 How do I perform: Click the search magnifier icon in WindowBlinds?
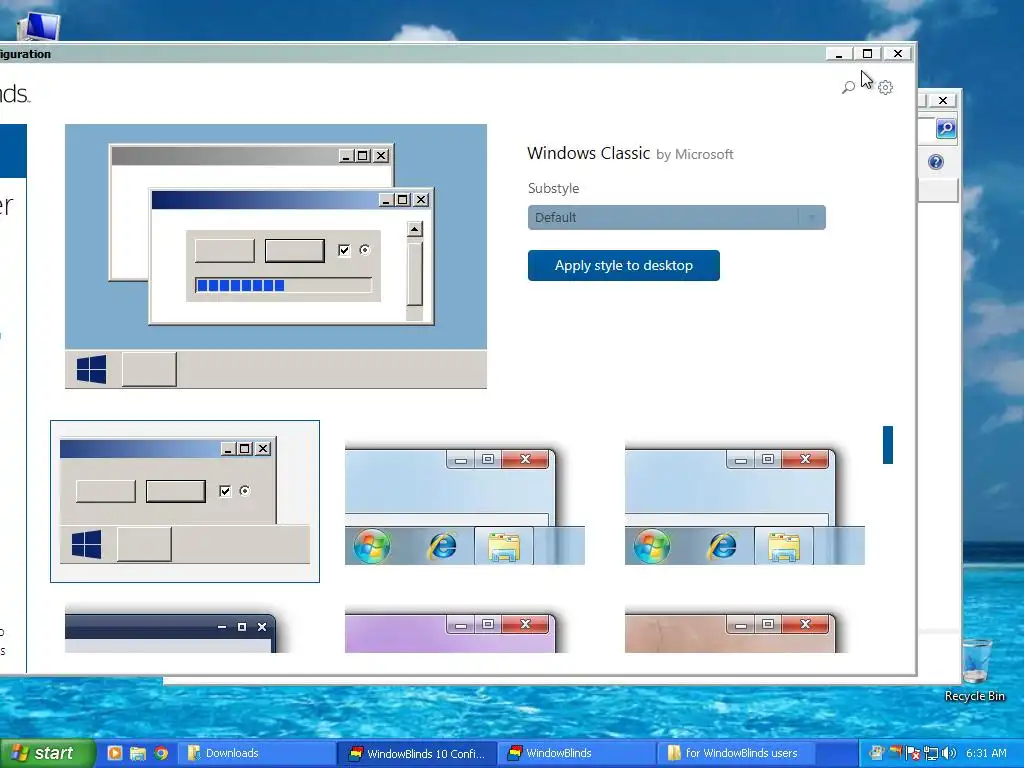point(848,87)
